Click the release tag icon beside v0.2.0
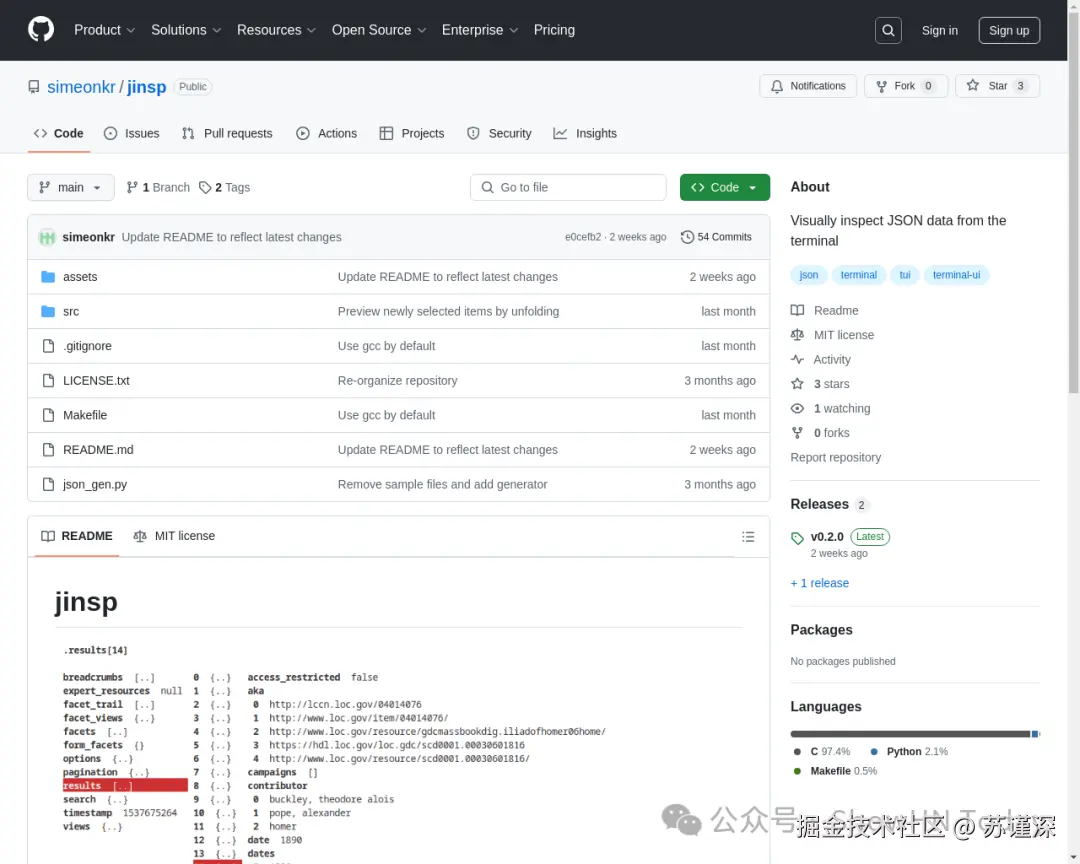 (797, 538)
